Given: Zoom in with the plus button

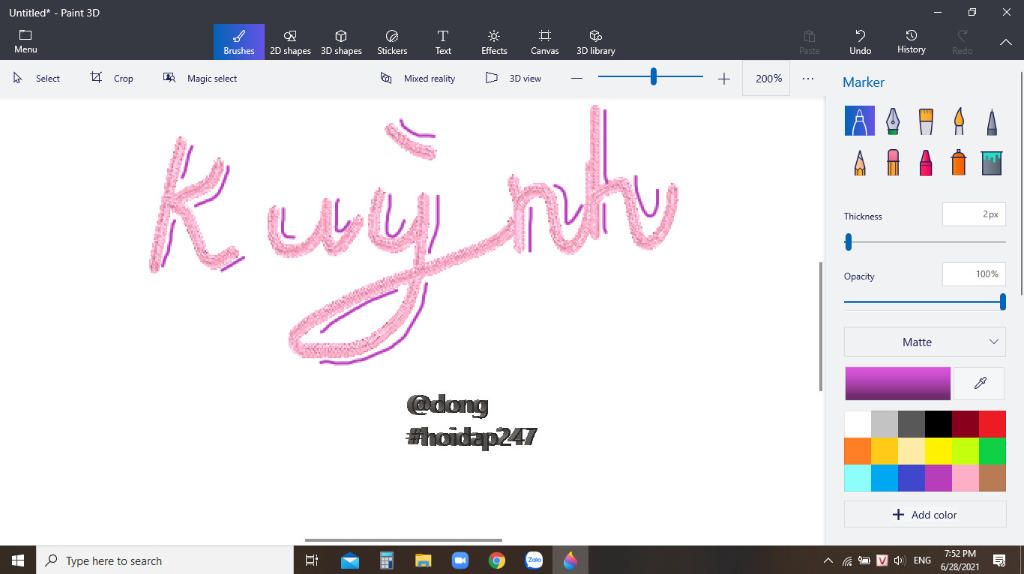Looking at the screenshot, I should click(x=724, y=78).
